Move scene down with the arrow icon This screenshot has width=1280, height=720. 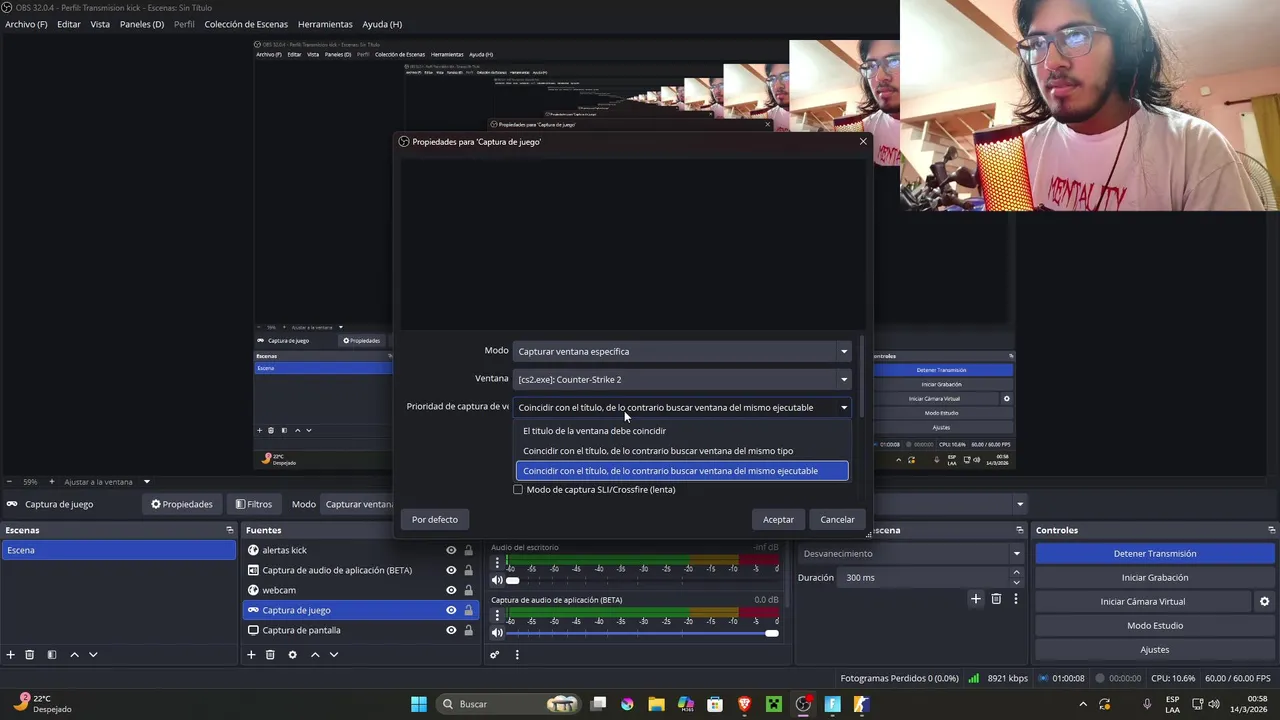pos(93,655)
